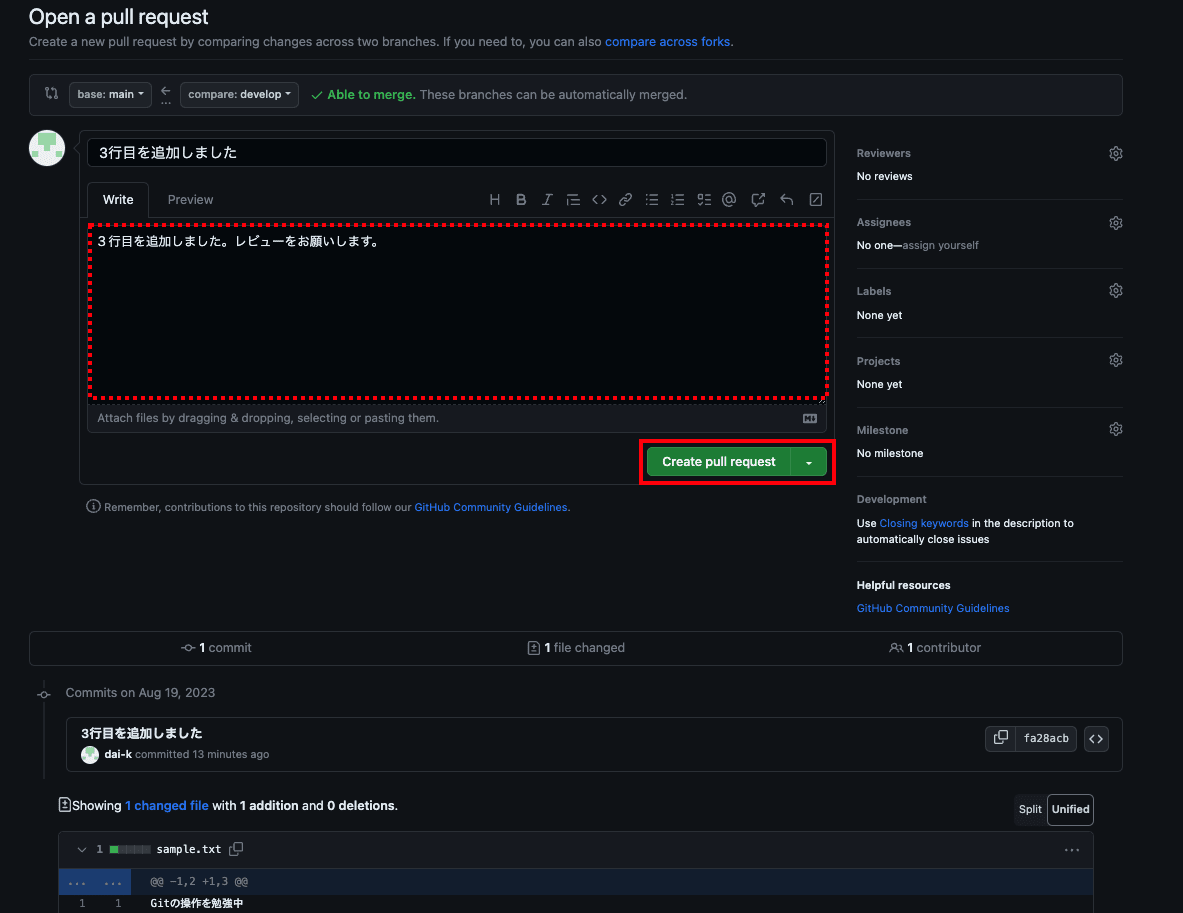Click the fa28acb commit hash
The image size is (1183, 913).
pos(1046,738)
